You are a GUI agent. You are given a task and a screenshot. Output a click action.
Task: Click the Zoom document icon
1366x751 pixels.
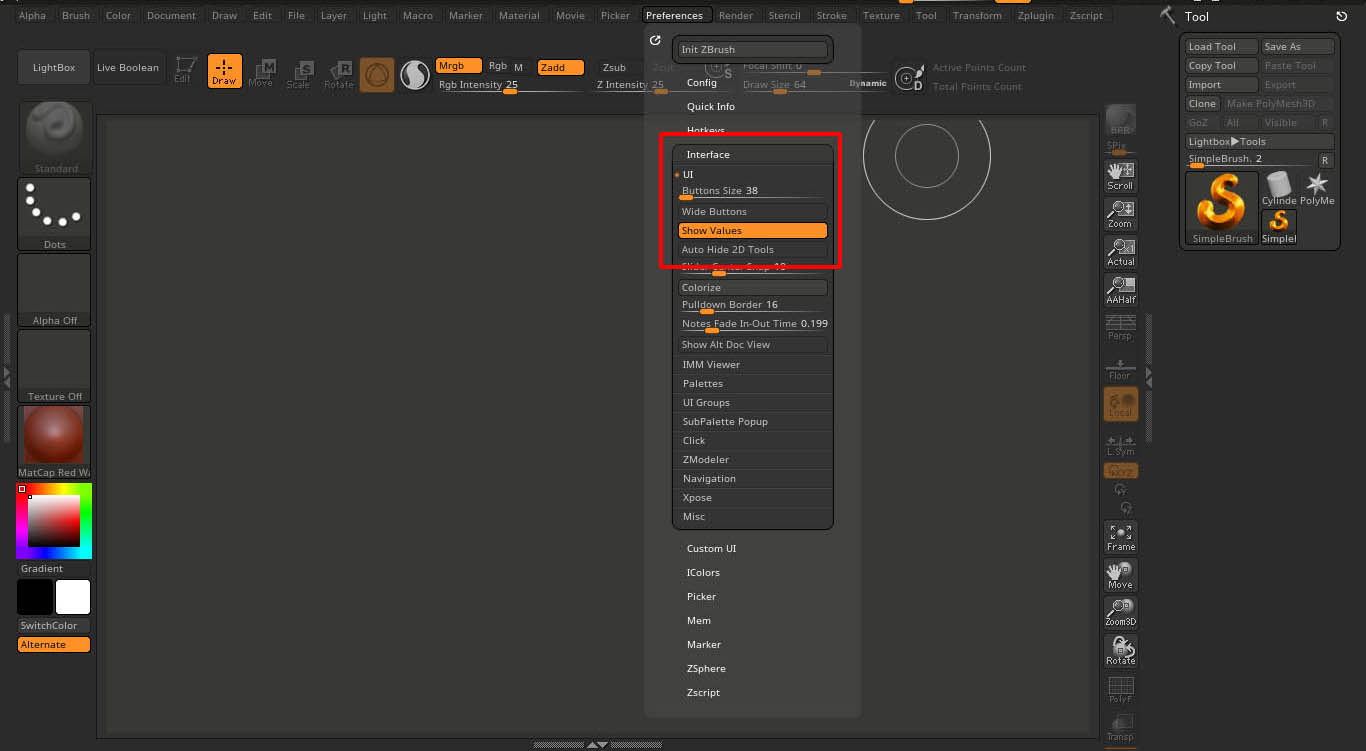1120,214
